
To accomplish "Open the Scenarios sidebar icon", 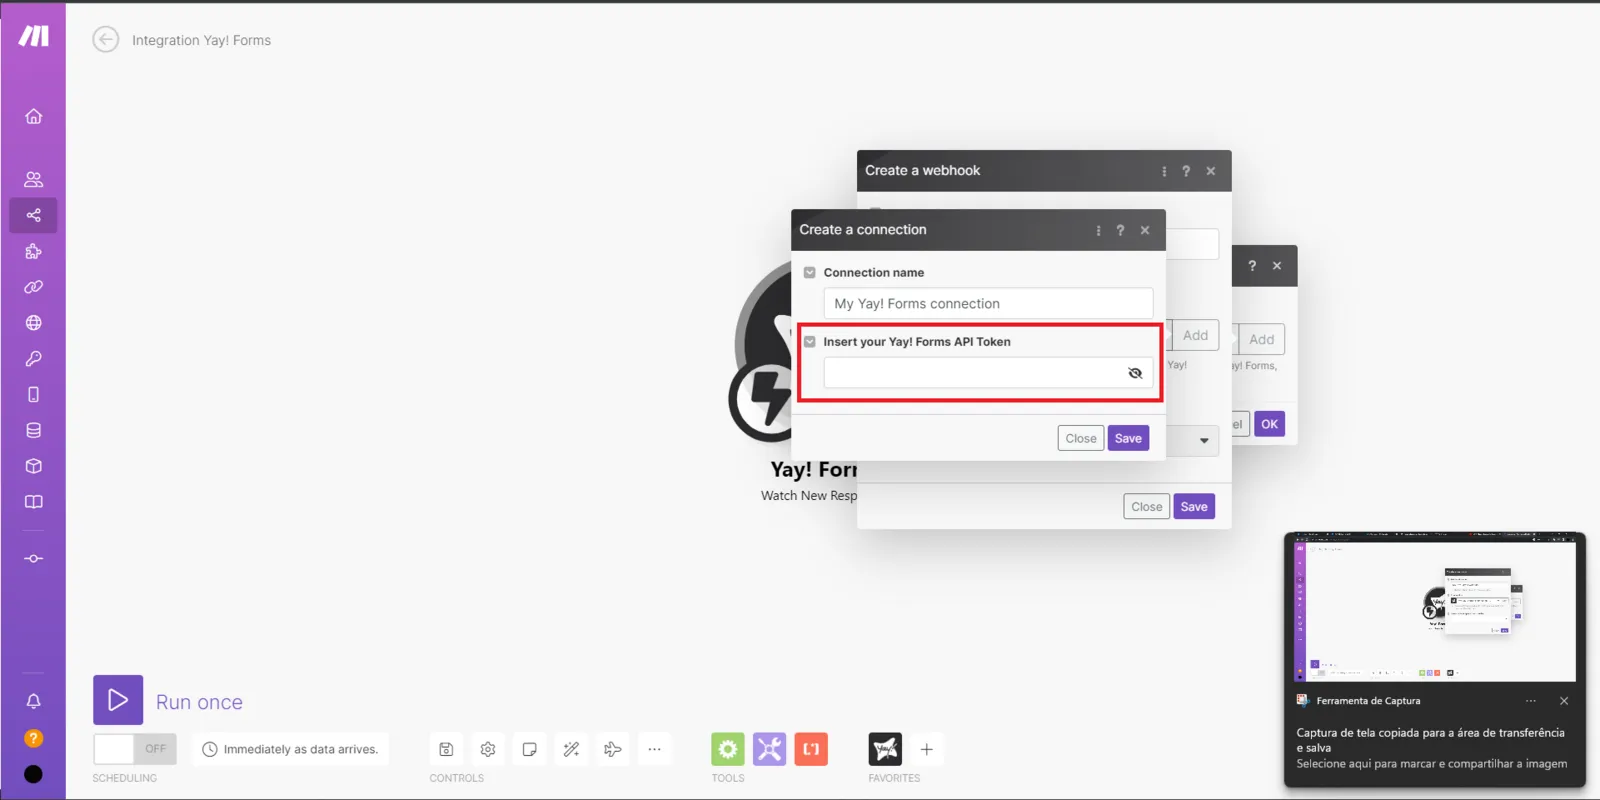I will (x=34, y=215).
